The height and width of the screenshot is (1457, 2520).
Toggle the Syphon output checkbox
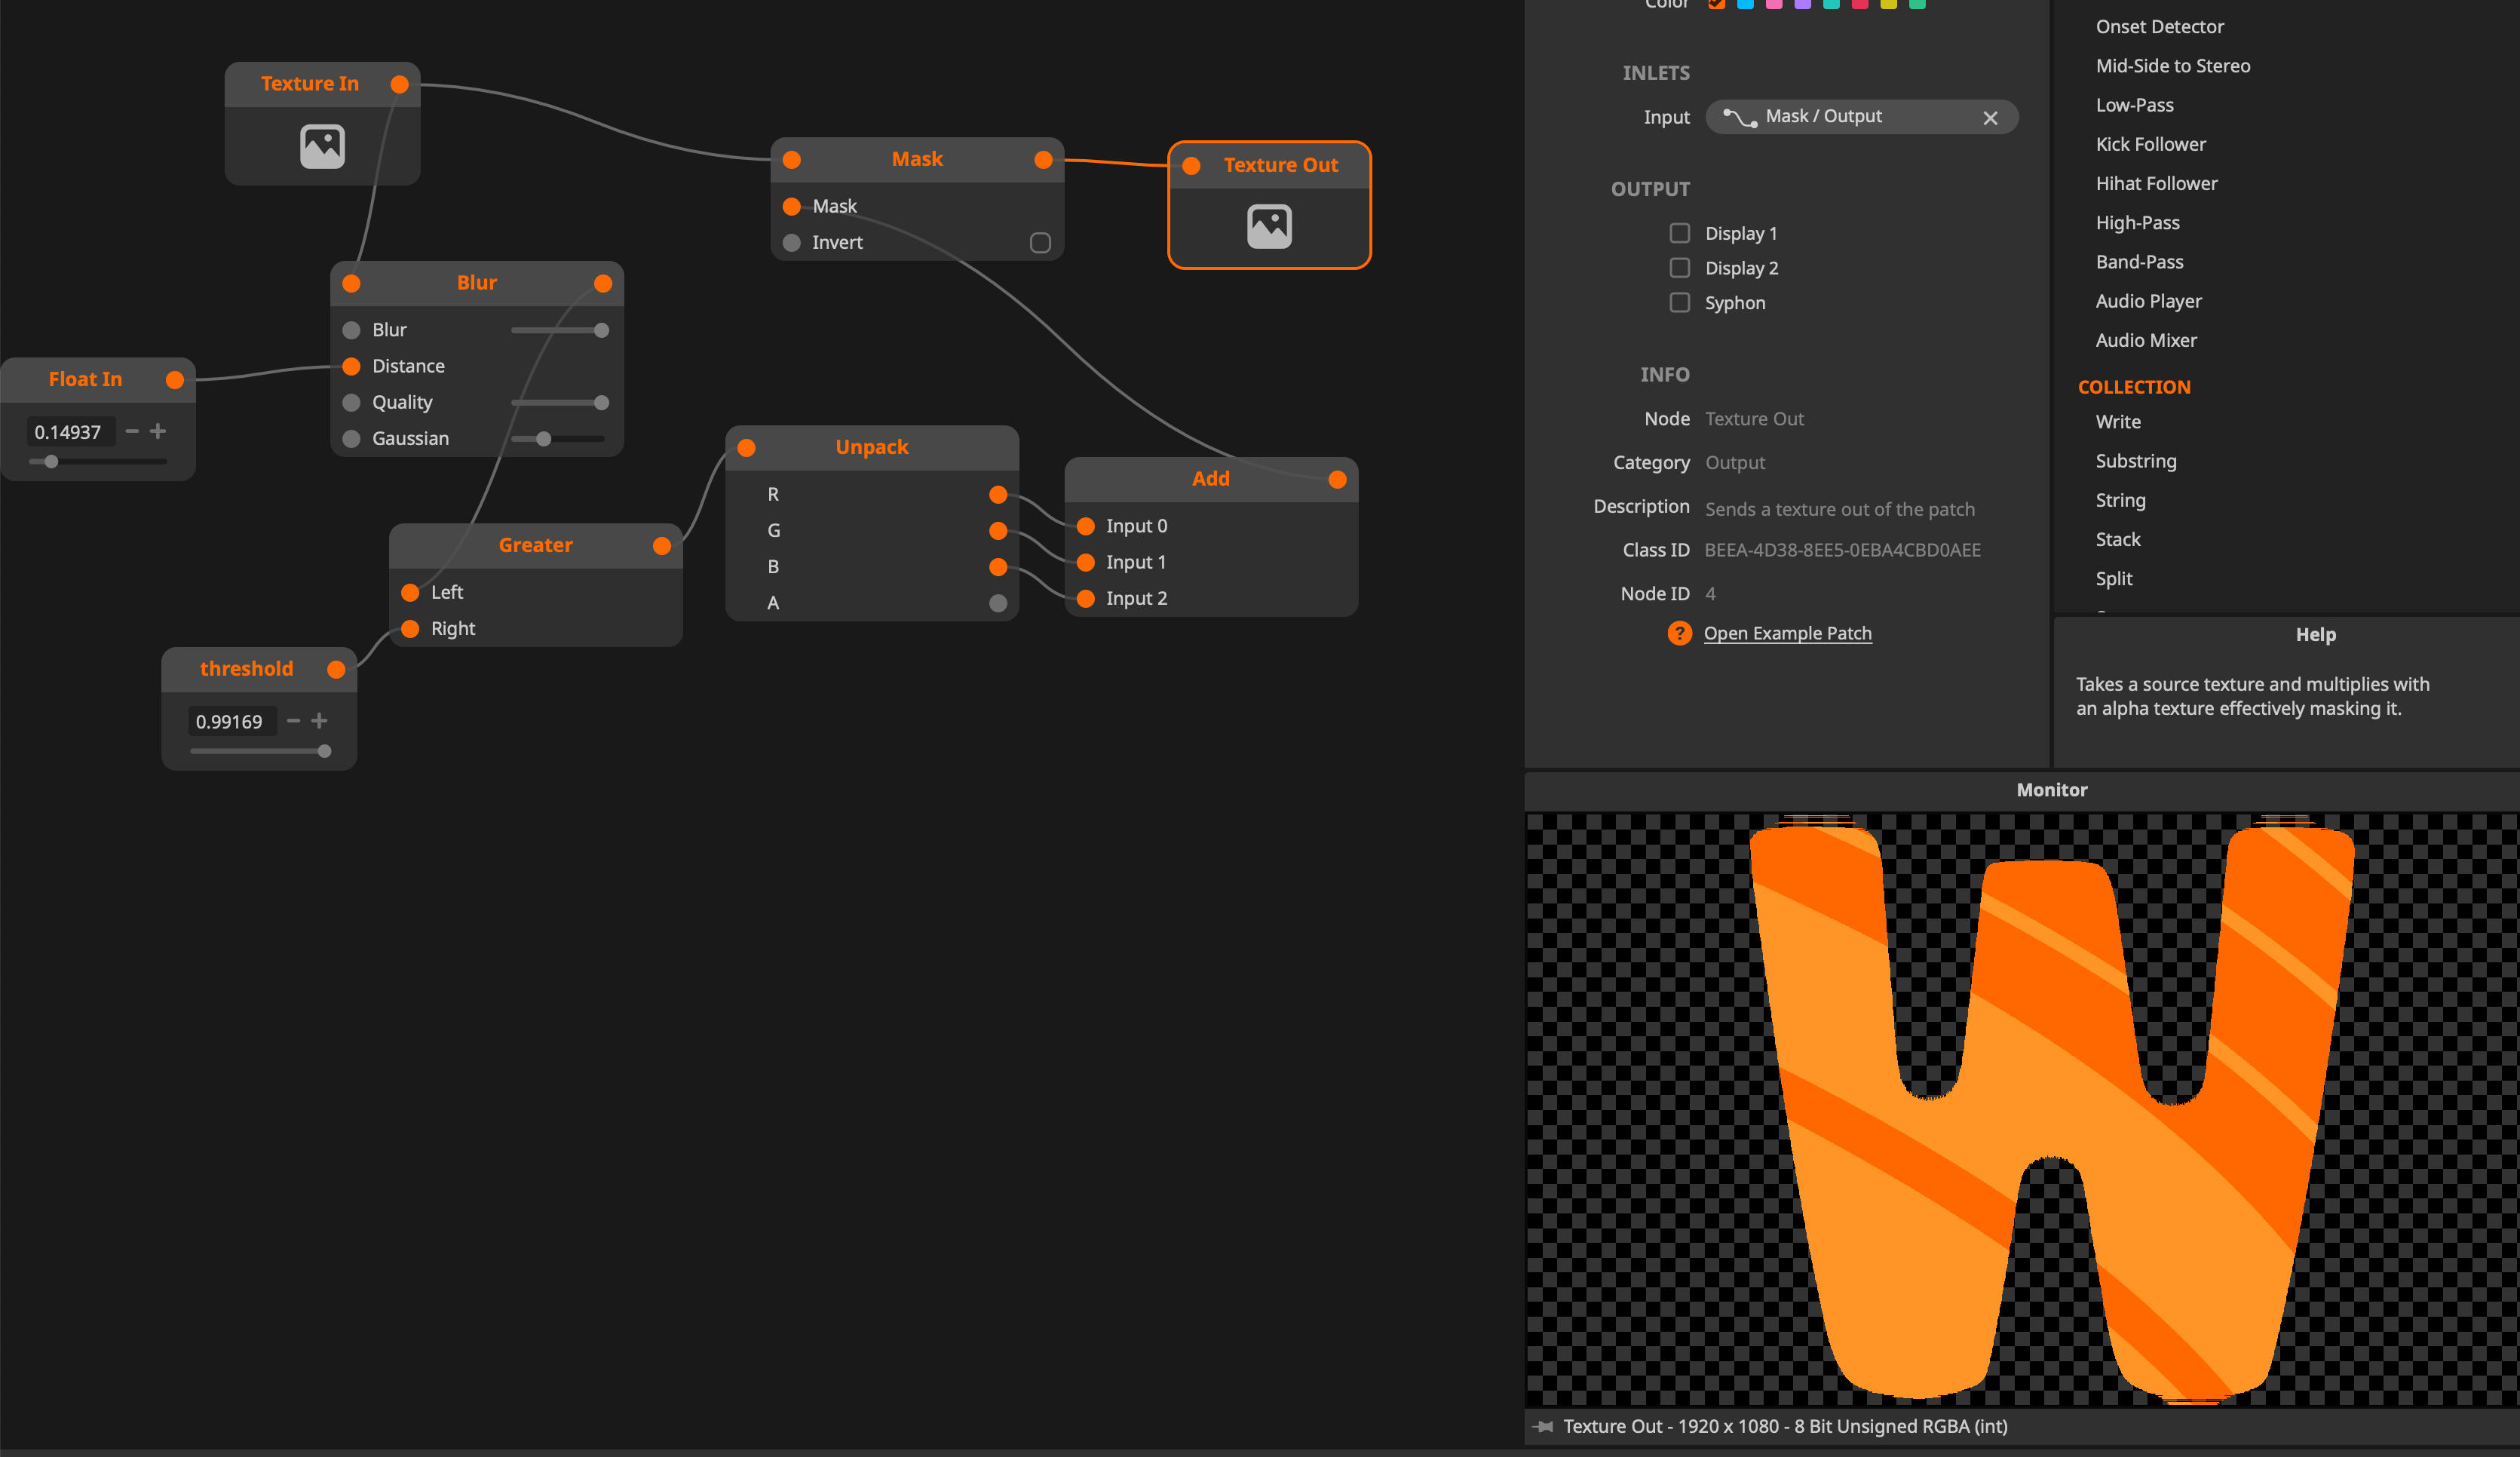click(1679, 302)
